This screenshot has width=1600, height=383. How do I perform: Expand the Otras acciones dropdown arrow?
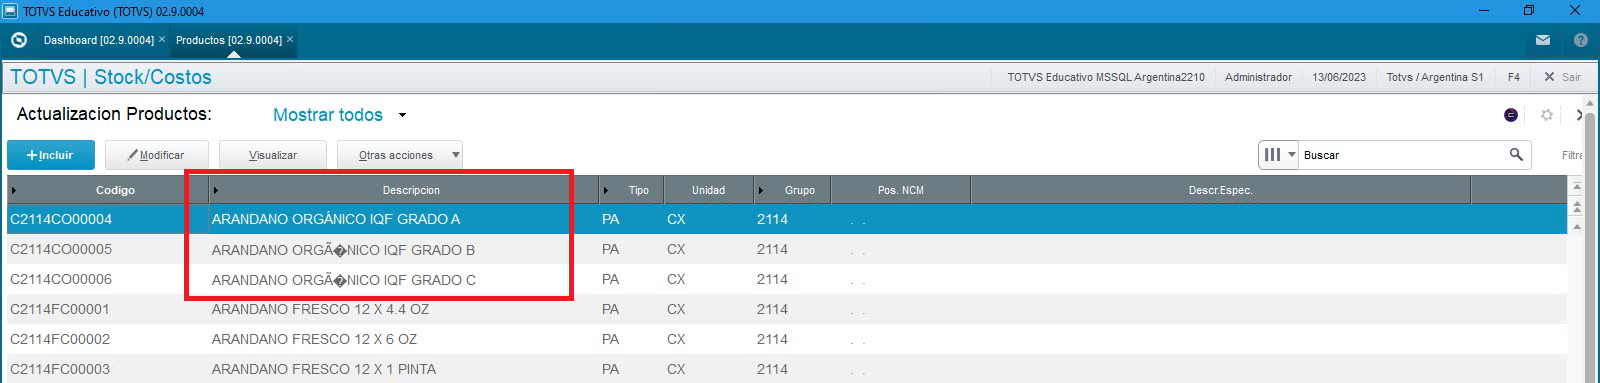(x=456, y=155)
